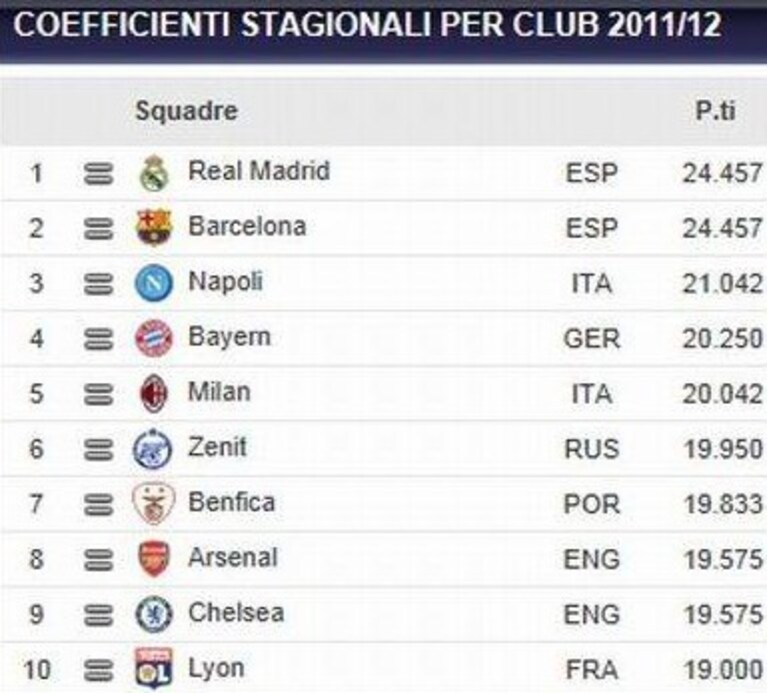767x693 pixels.
Task: Click the Benfica team name
Action: pyautogui.click(x=232, y=502)
